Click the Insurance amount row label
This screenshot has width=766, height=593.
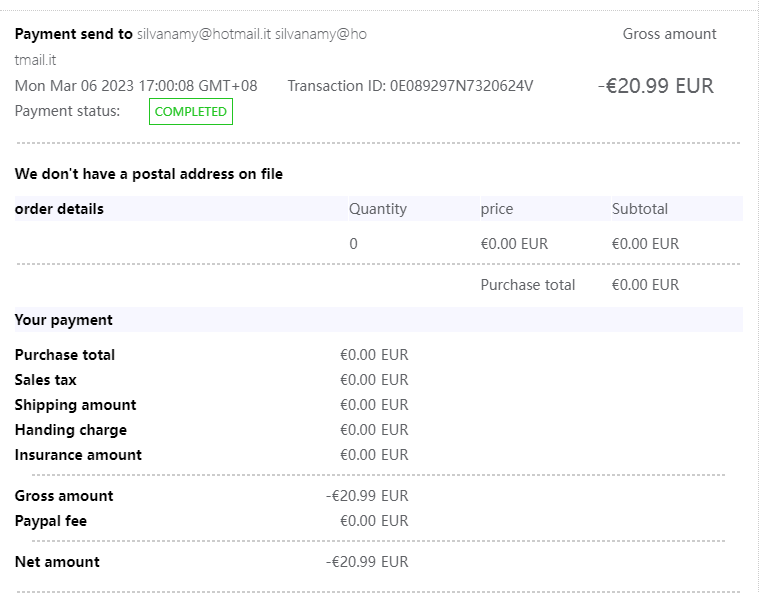tap(78, 455)
